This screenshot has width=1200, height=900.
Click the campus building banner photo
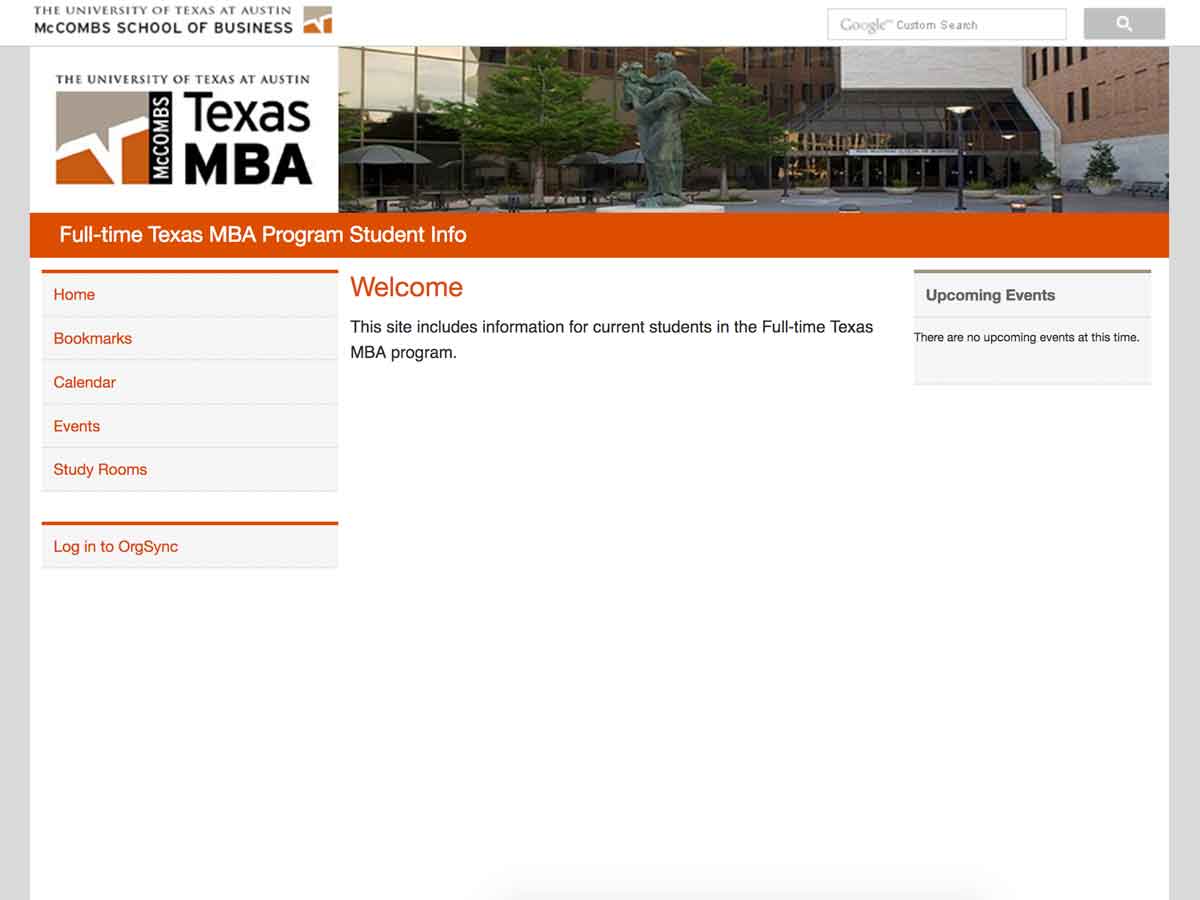753,130
